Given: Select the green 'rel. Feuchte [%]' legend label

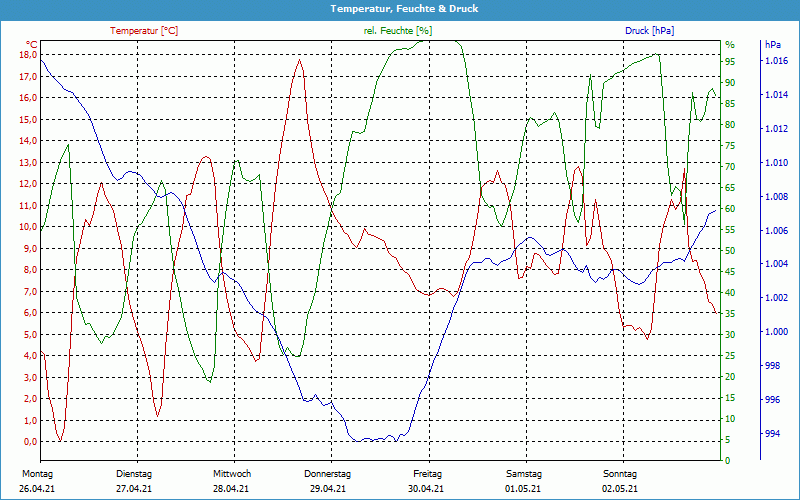Looking at the screenshot, I should 397,31.
